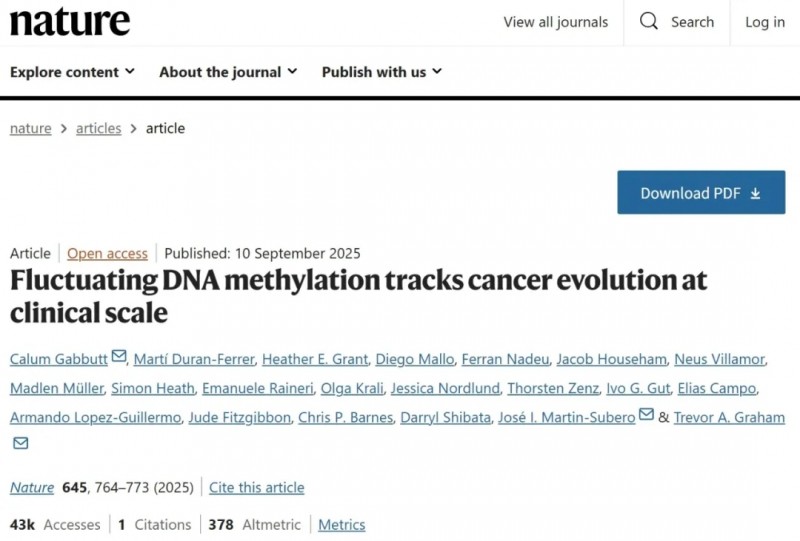Click the Nature logo
The width and height of the screenshot is (800, 541).
[x=70, y=22]
